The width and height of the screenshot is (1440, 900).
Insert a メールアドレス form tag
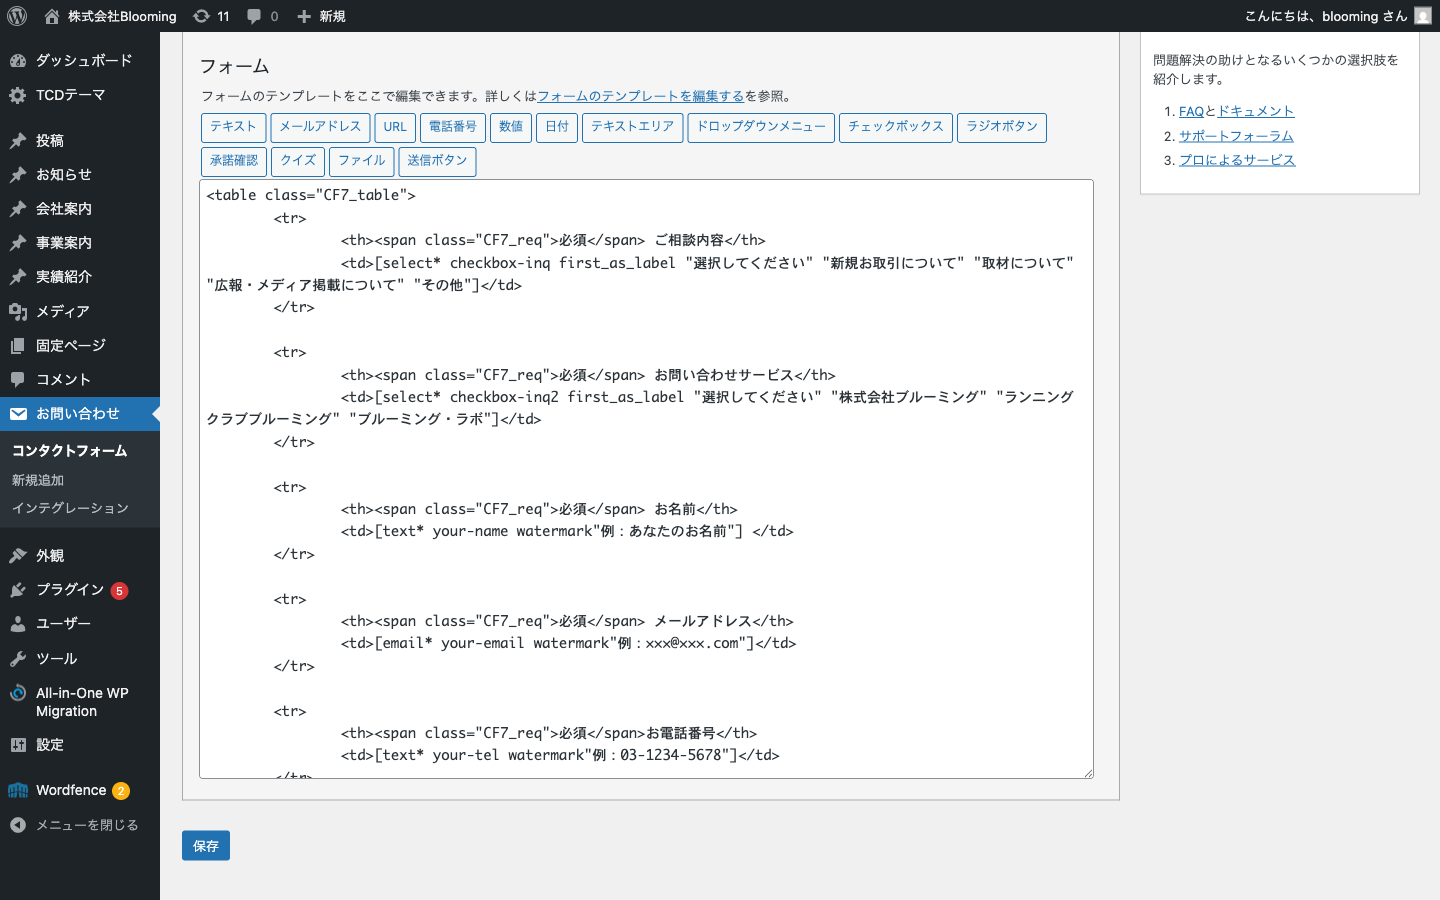(320, 127)
